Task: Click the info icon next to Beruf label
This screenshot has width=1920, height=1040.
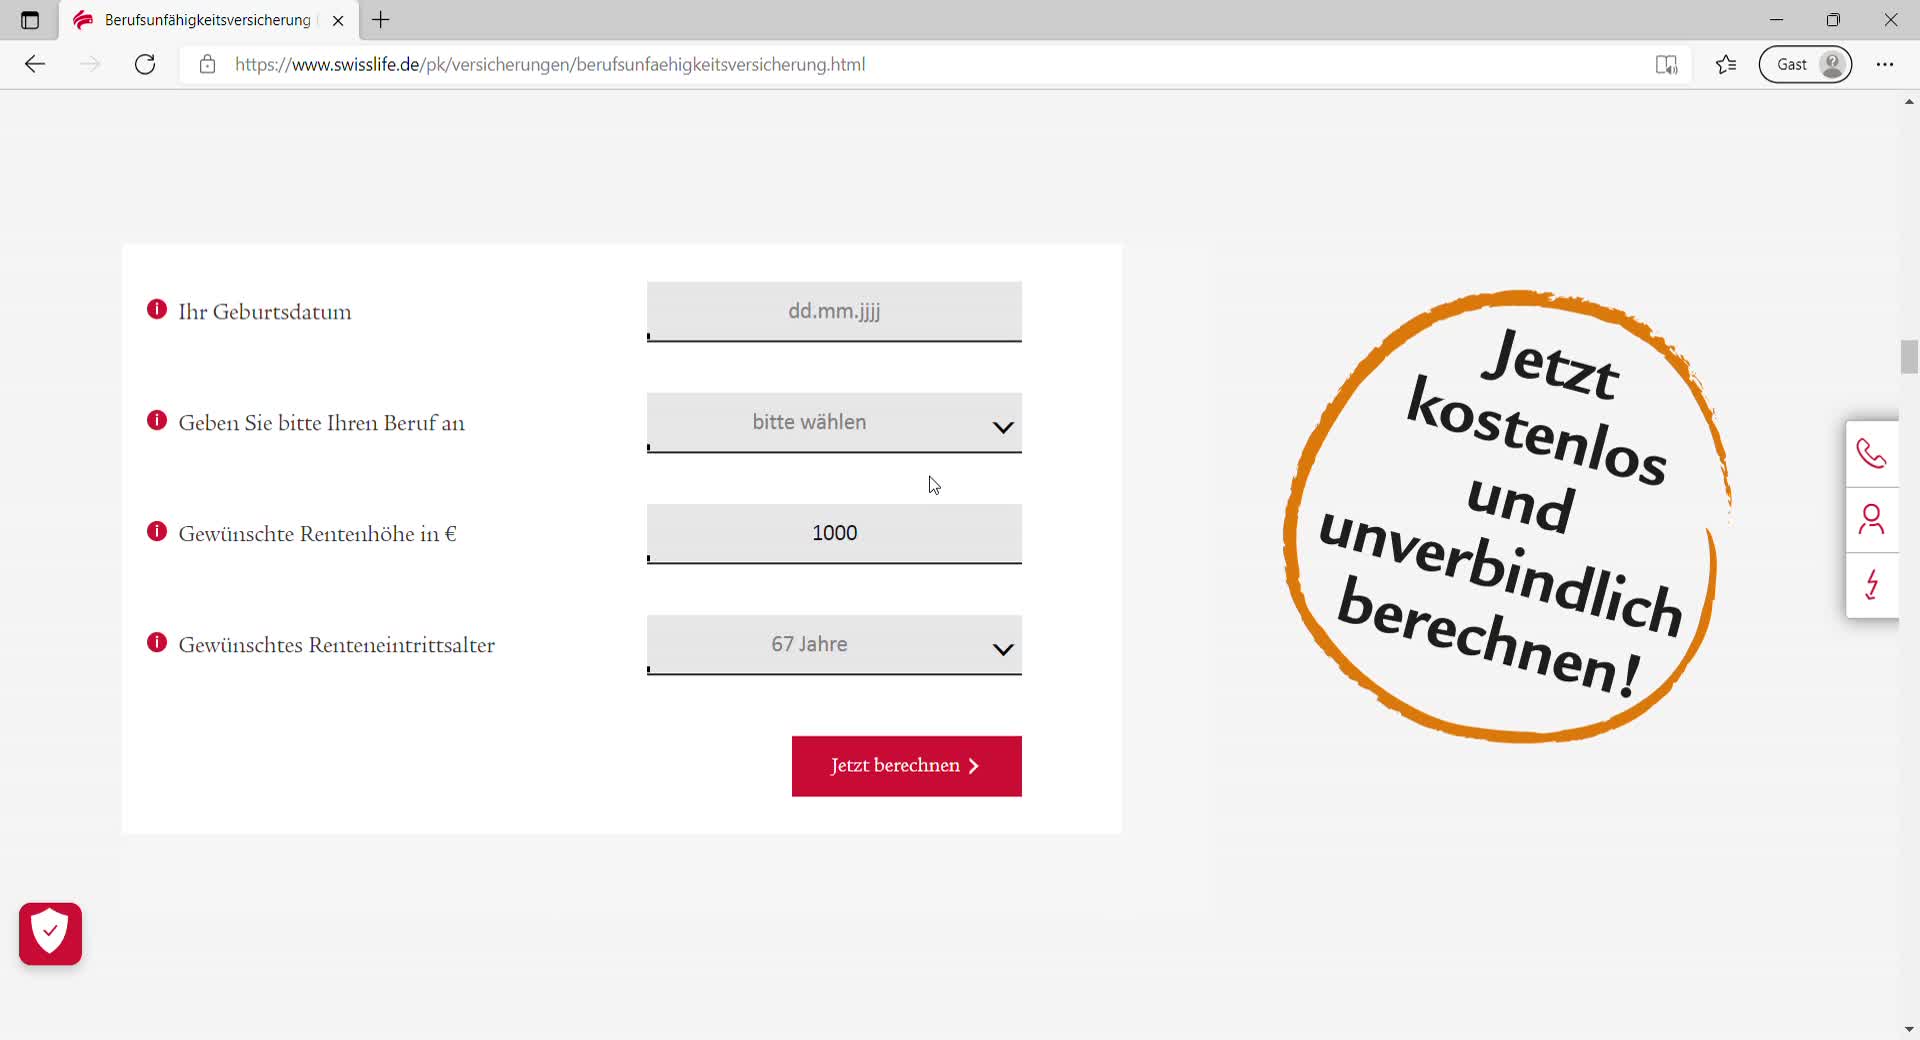Action: (x=157, y=421)
